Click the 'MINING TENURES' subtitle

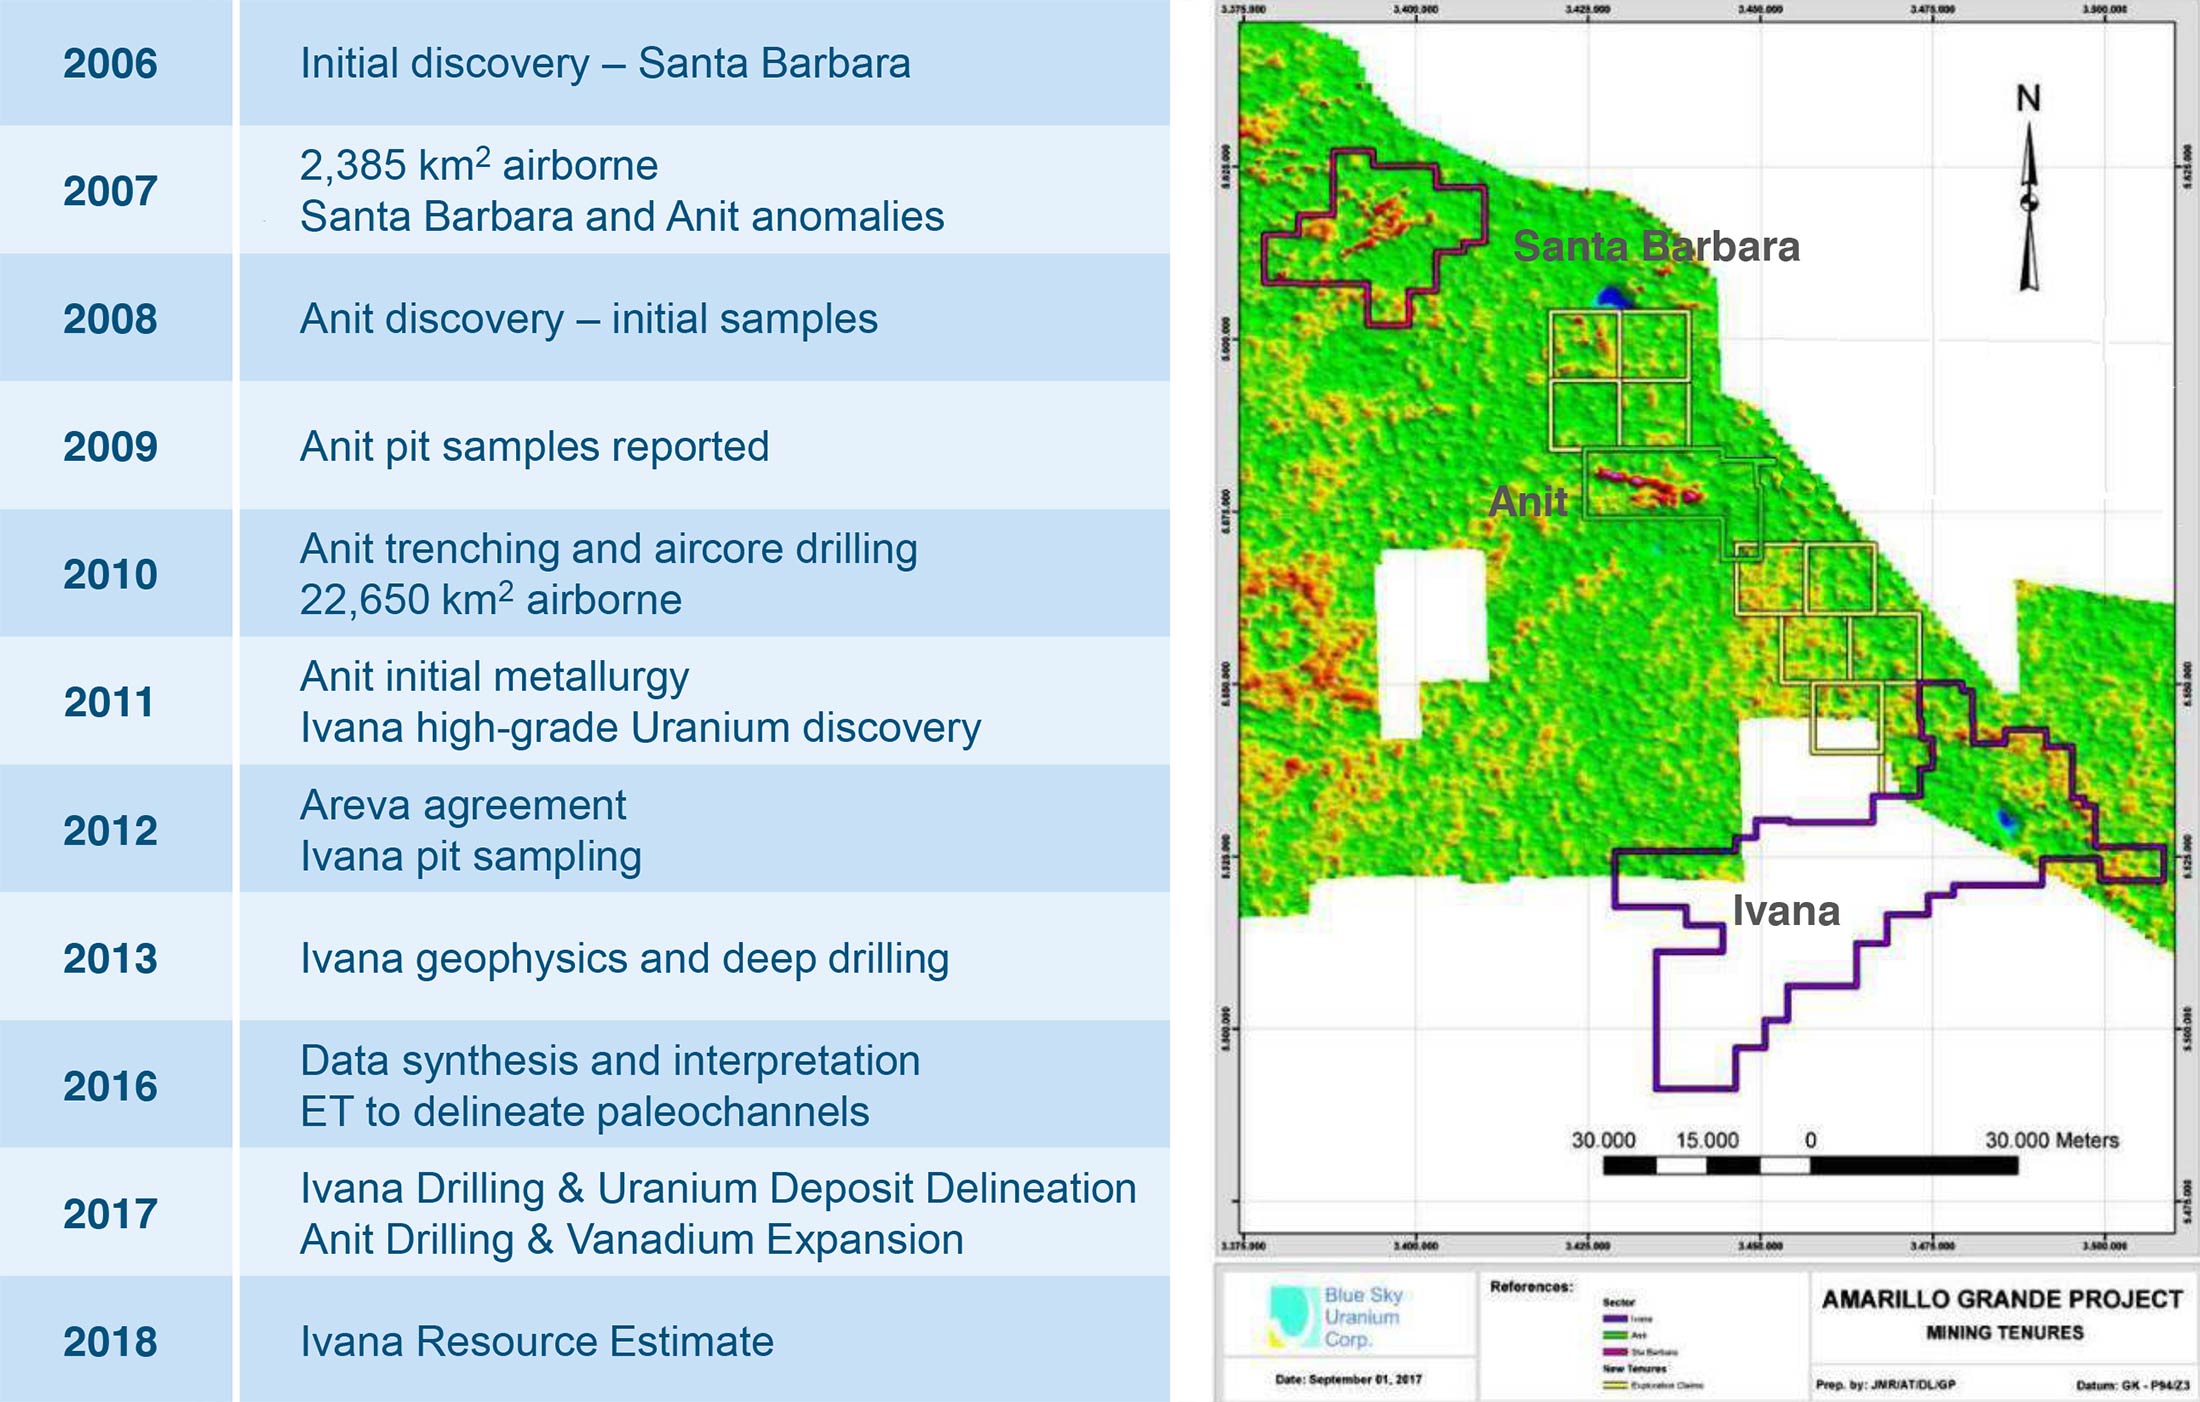(x=2005, y=1332)
